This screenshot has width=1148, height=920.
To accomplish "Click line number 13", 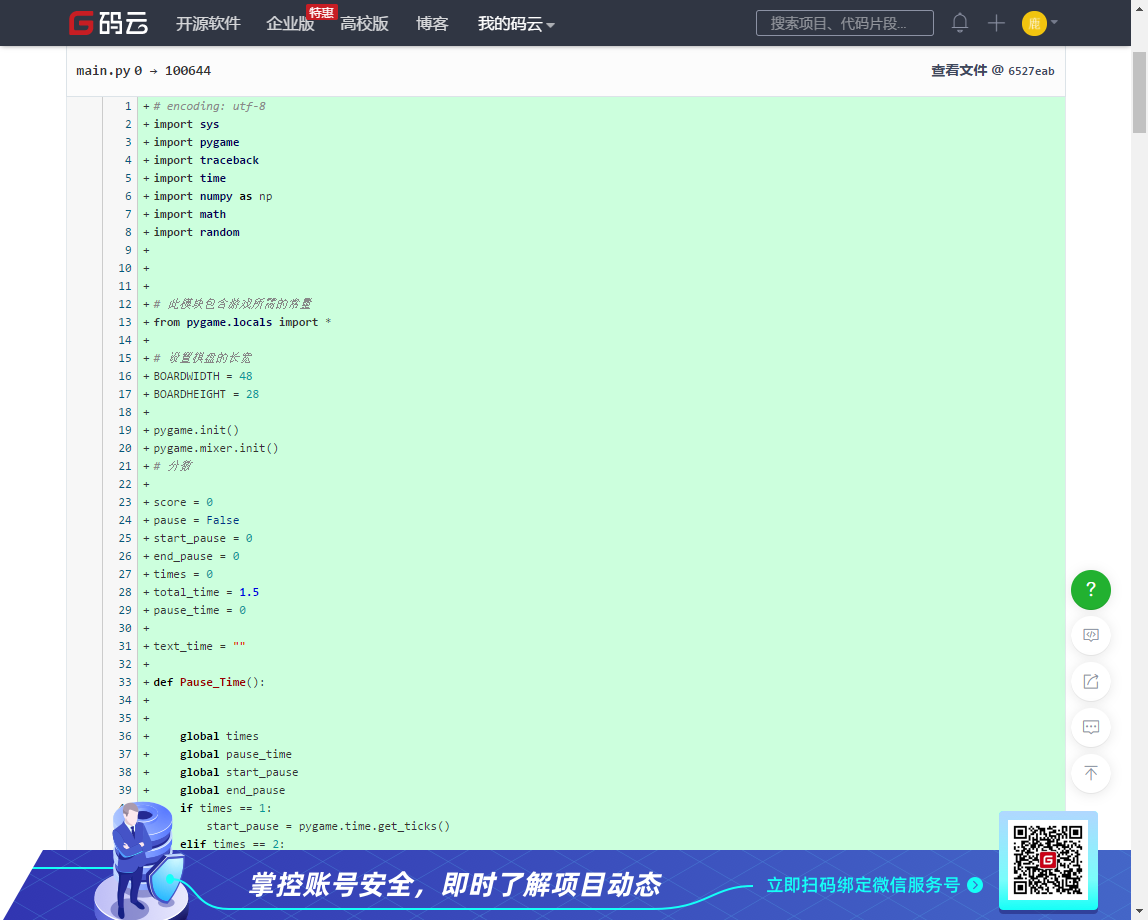I will 125,322.
